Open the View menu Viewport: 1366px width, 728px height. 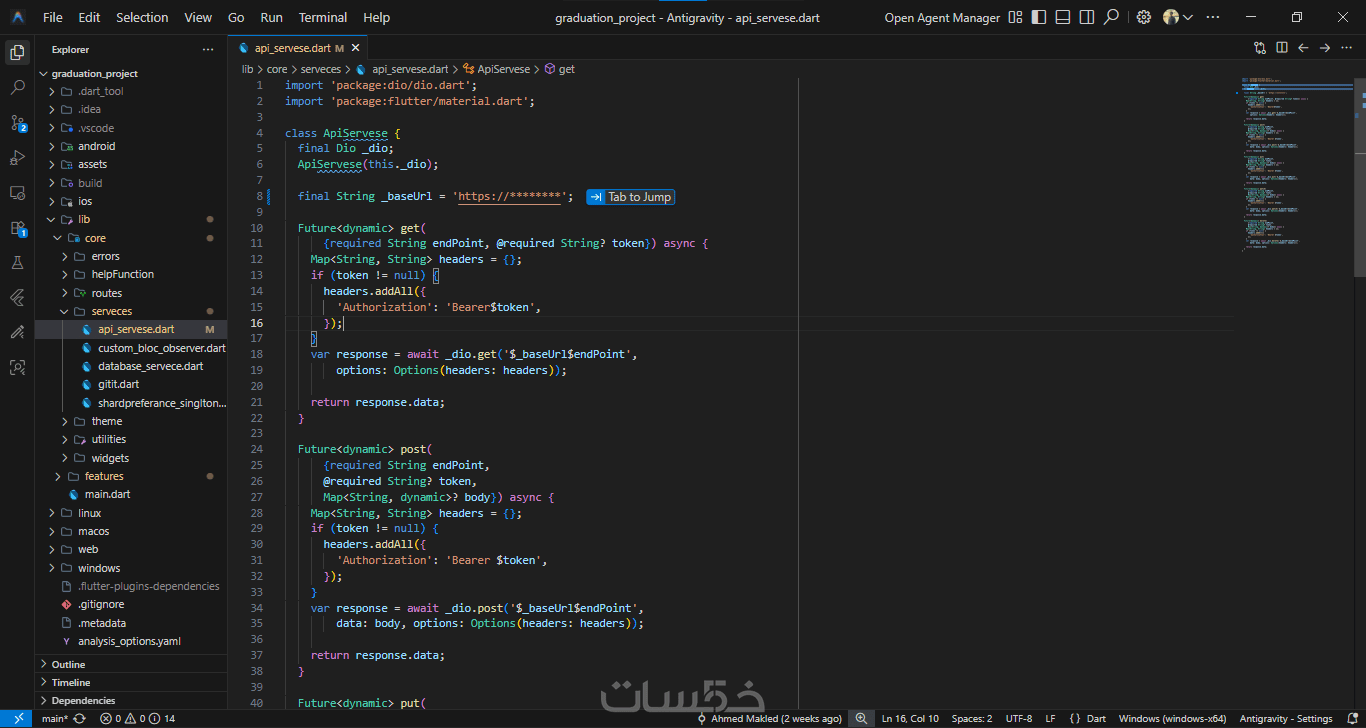click(x=198, y=17)
